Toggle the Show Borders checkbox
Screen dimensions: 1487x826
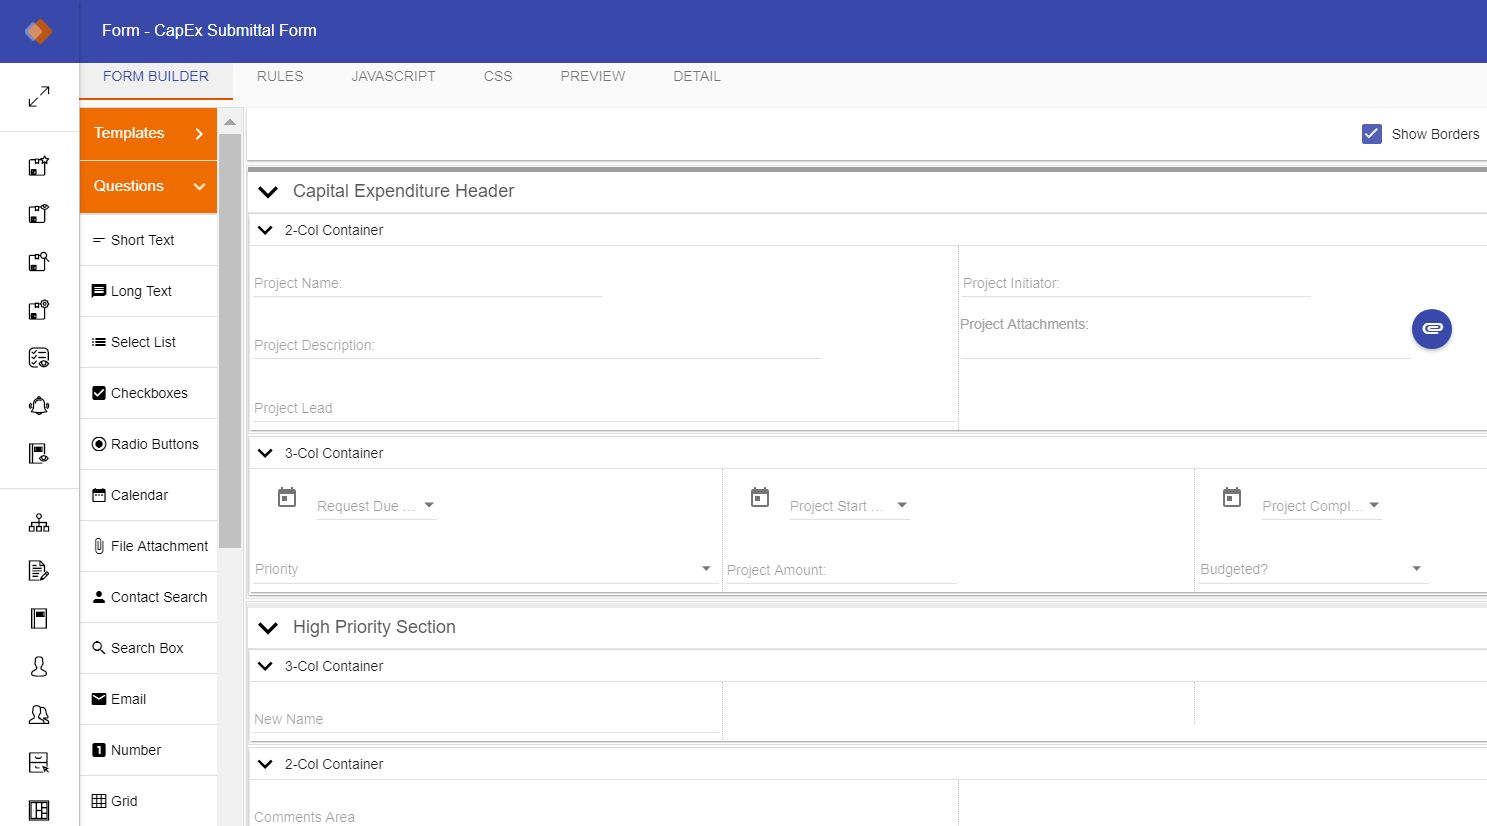click(1372, 133)
